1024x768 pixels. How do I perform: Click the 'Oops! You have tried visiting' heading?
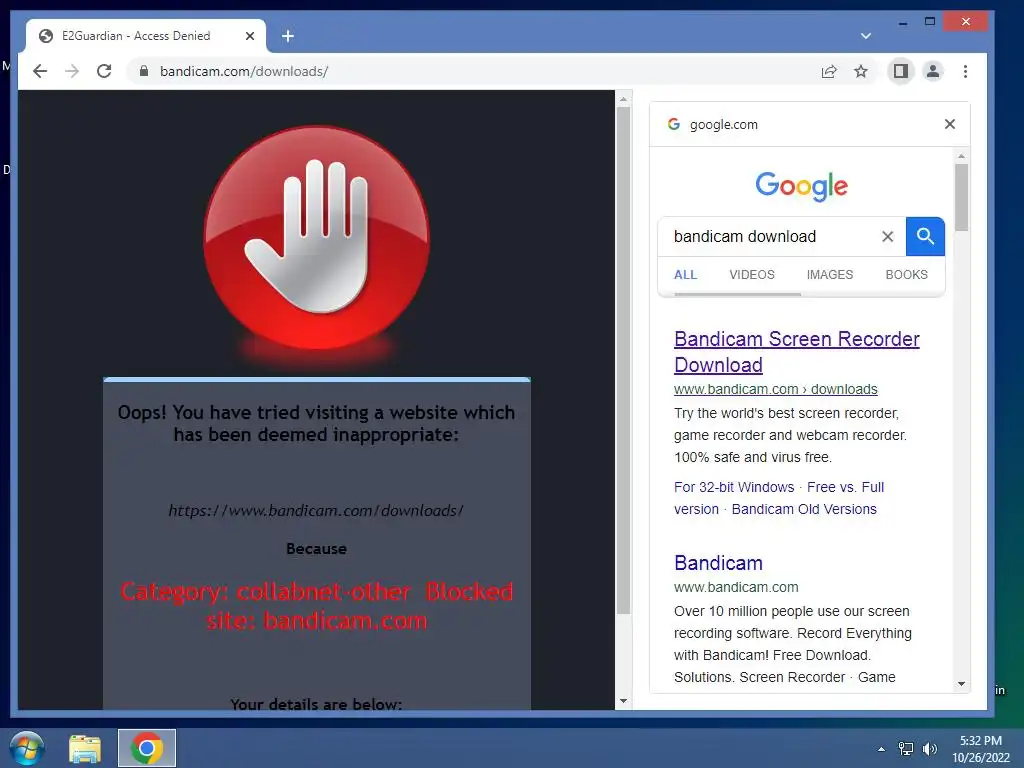[316, 423]
